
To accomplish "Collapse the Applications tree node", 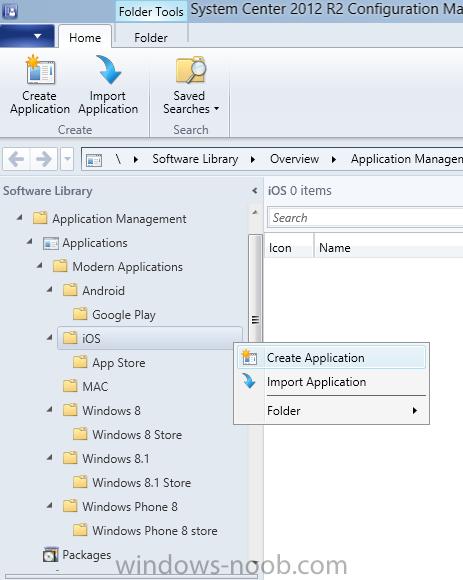I will point(30,242).
